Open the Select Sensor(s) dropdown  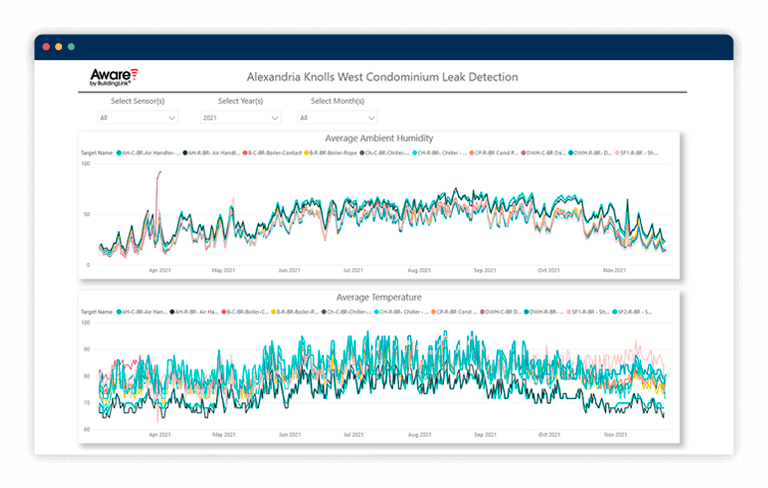138,118
